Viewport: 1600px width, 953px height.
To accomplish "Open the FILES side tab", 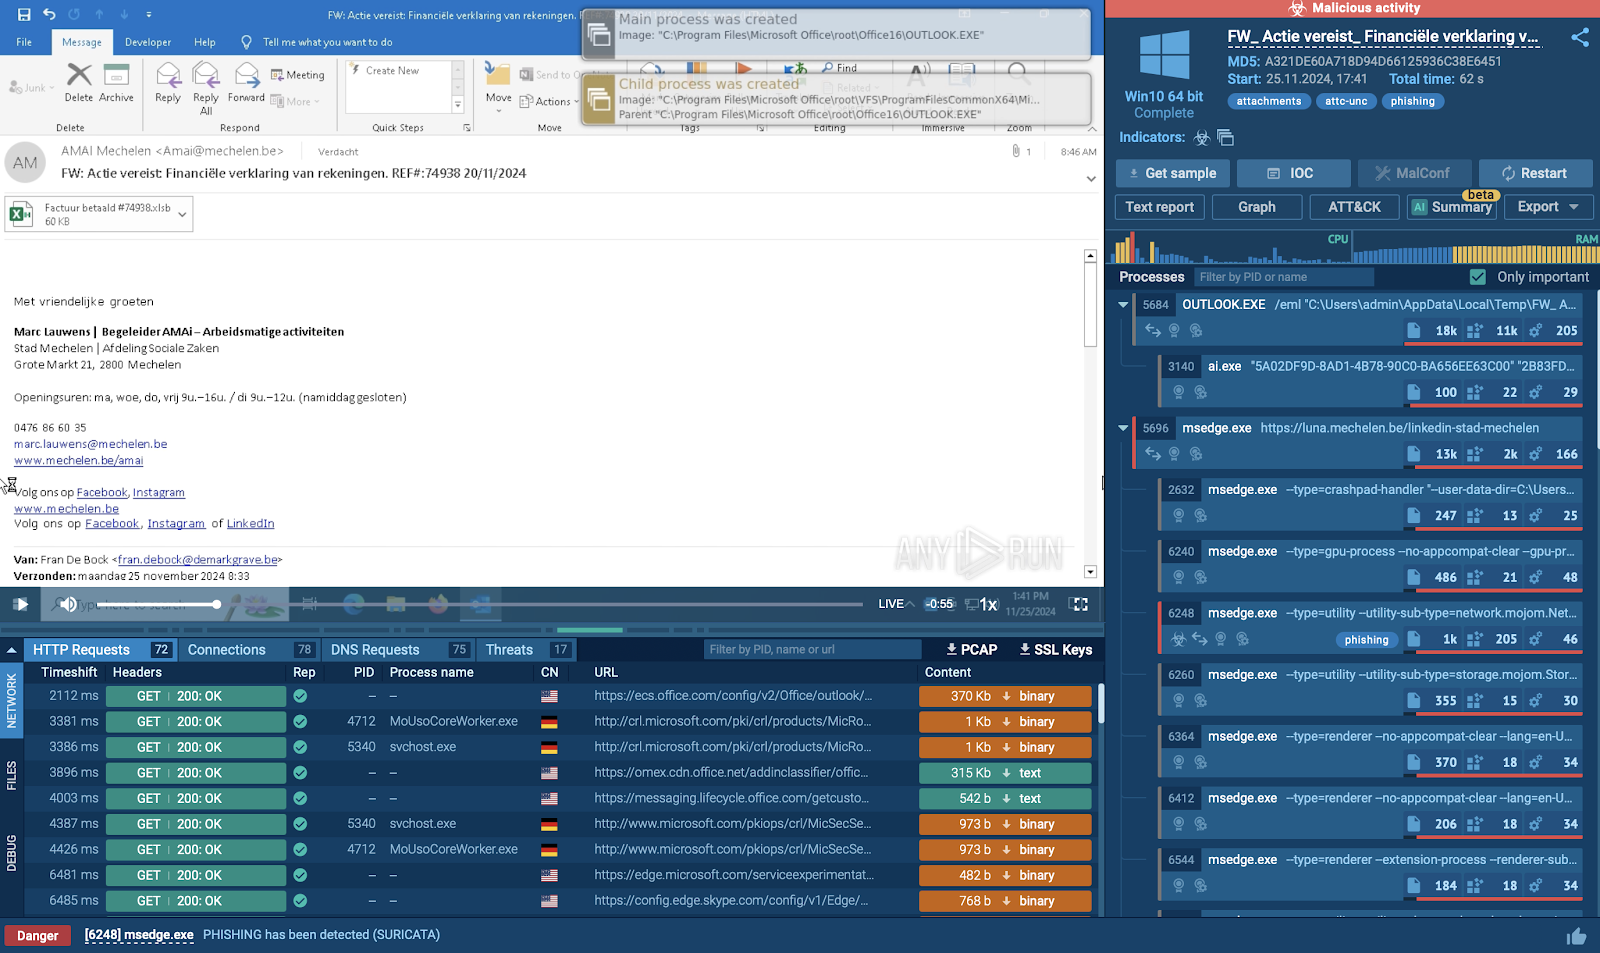I will pos(12,776).
